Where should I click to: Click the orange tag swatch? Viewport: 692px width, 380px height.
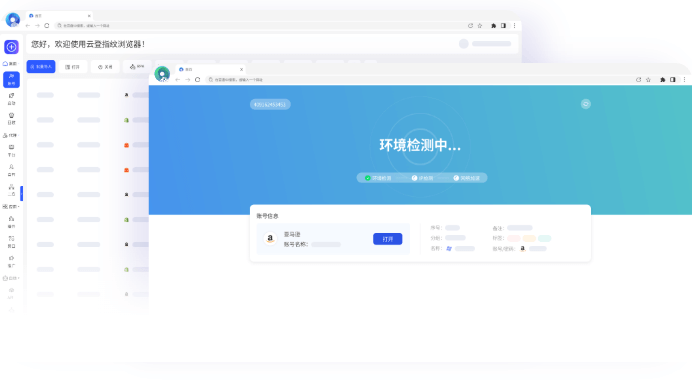point(529,238)
